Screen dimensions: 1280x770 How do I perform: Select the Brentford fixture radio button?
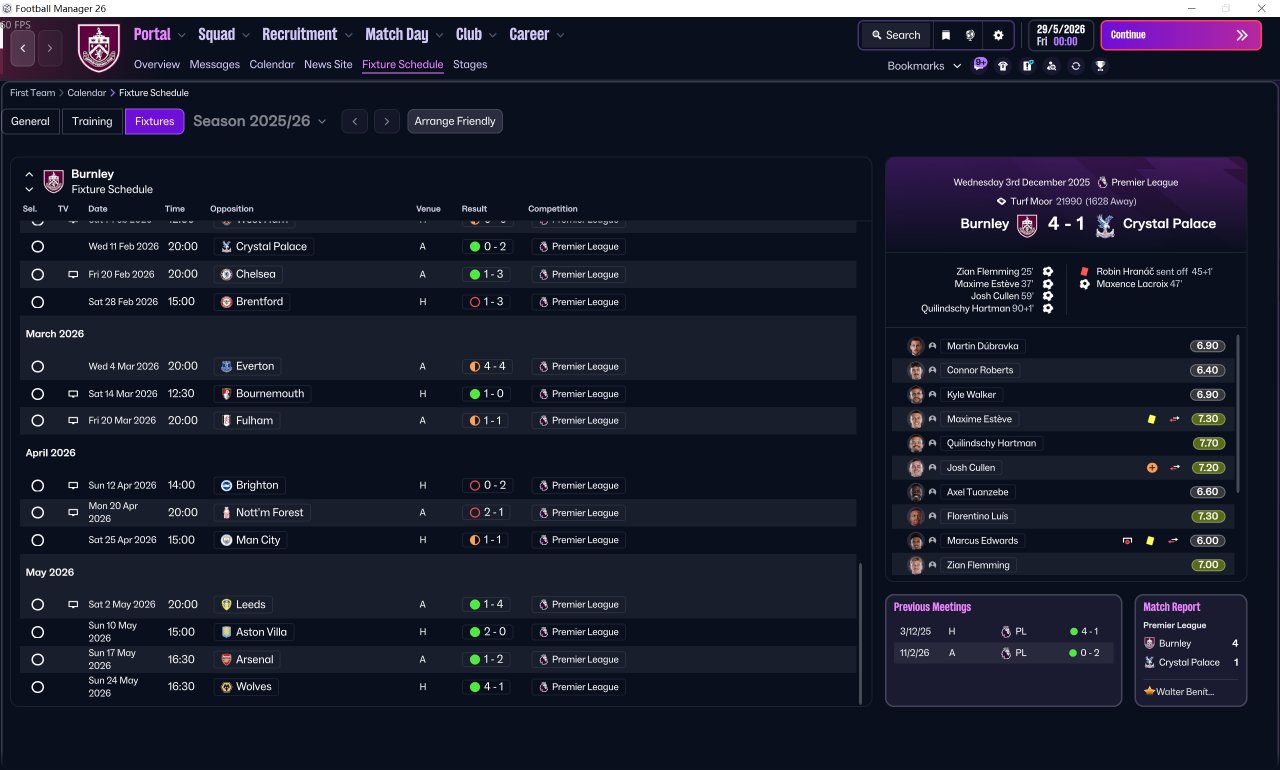(x=38, y=302)
